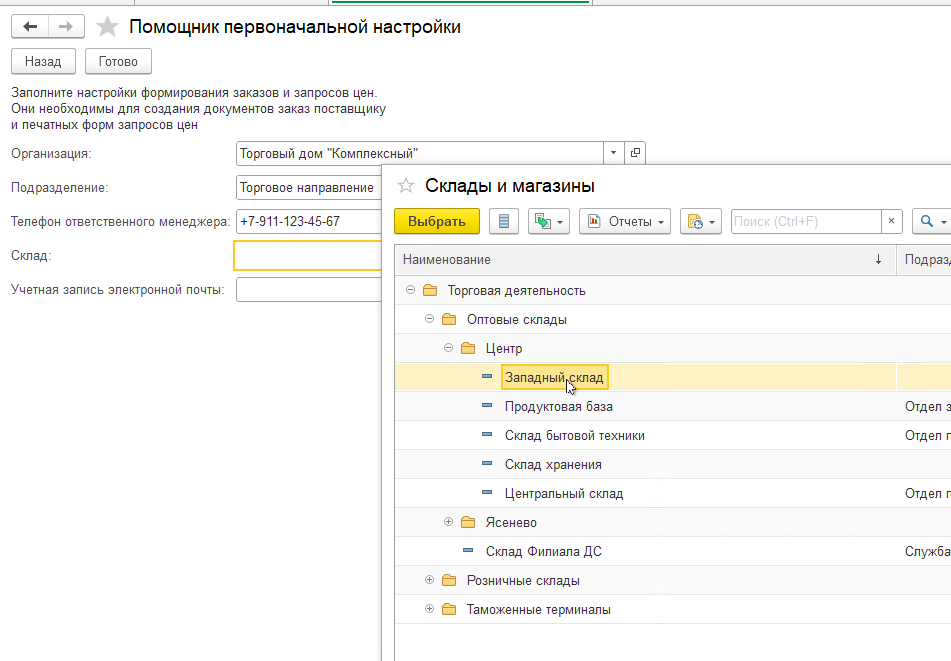Click the Назад button
The width and height of the screenshot is (951, 661).
pos(43,61)
